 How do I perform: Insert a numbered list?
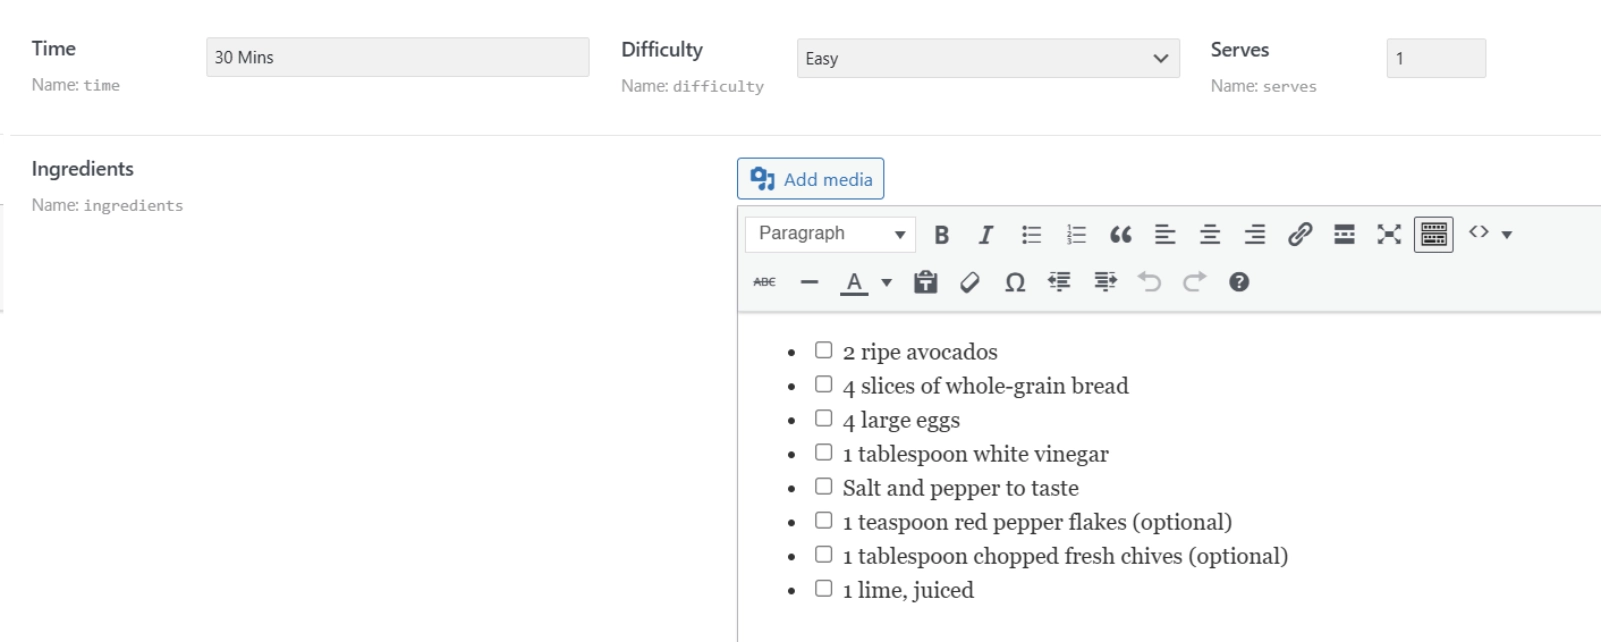pyautogui.click(x=1076, y=234)
